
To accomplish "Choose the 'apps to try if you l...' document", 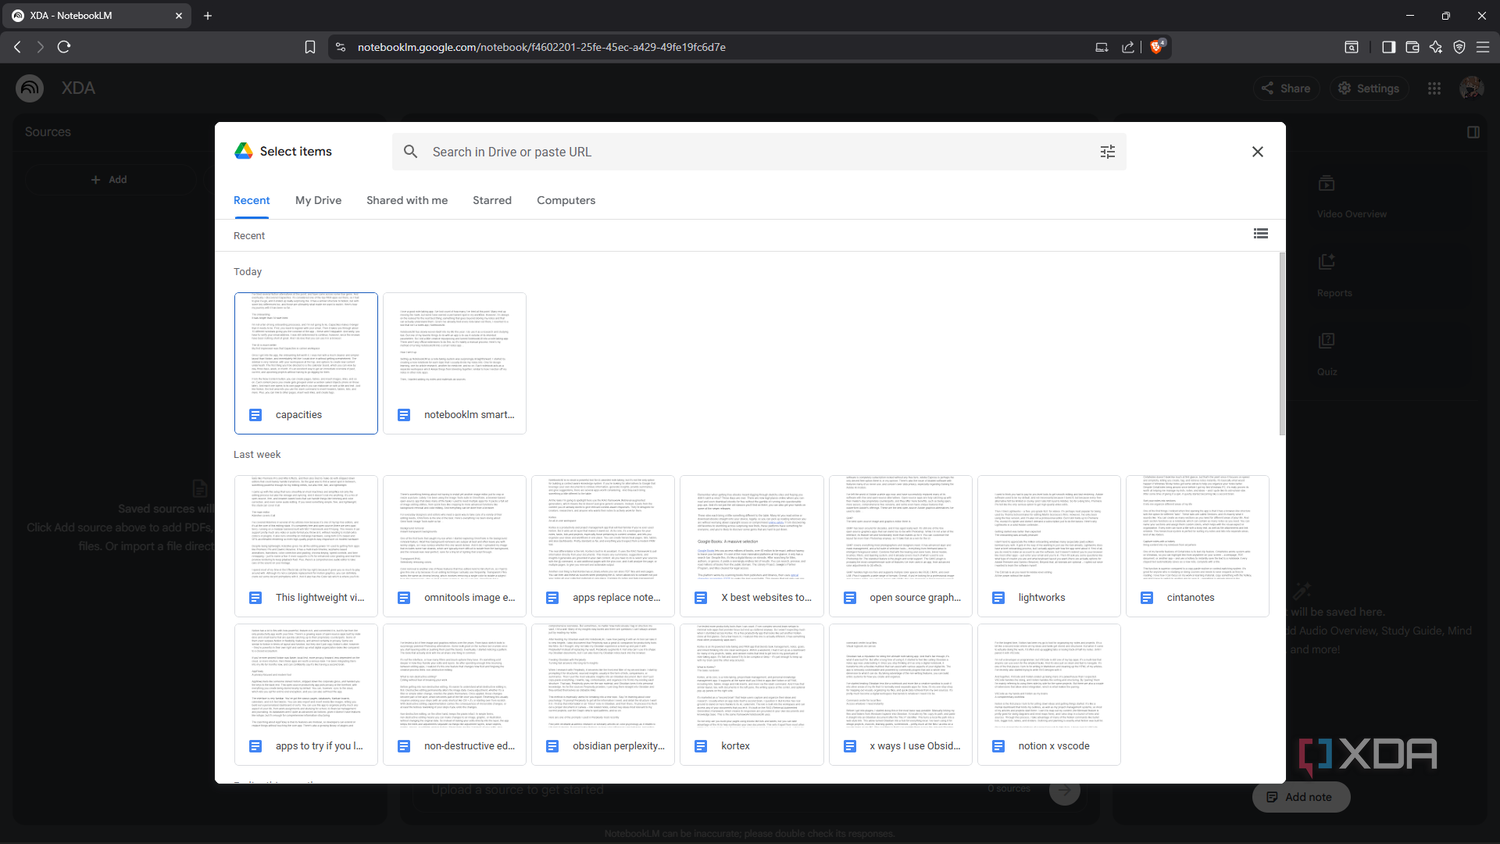I will tap(306, 695).
